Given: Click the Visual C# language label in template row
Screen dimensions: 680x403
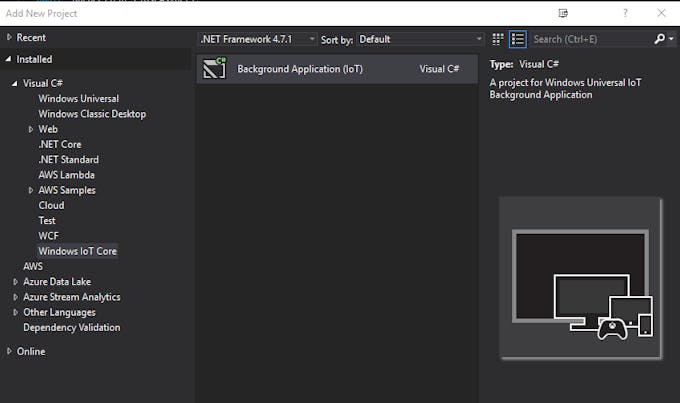Looking at the screenshot, I should pyautogui.click(x=439, y=69).
